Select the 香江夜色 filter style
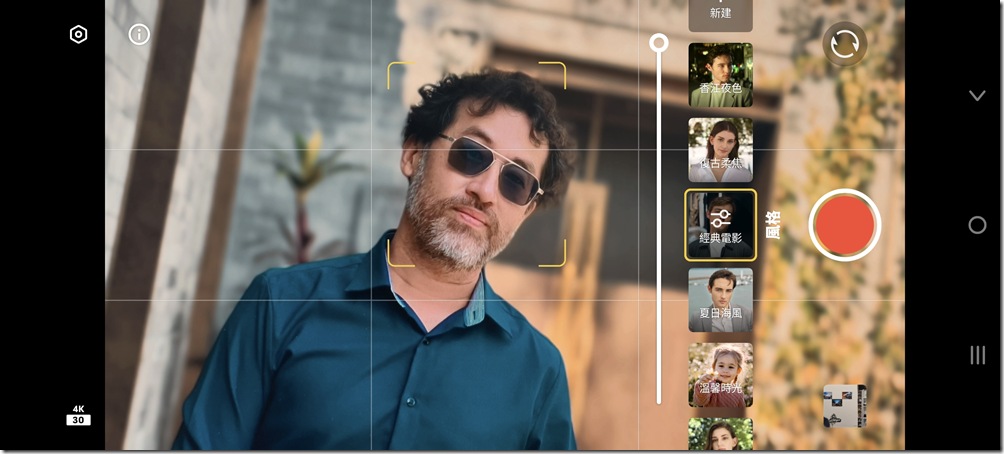The image size is (1004, 454). 720,75
